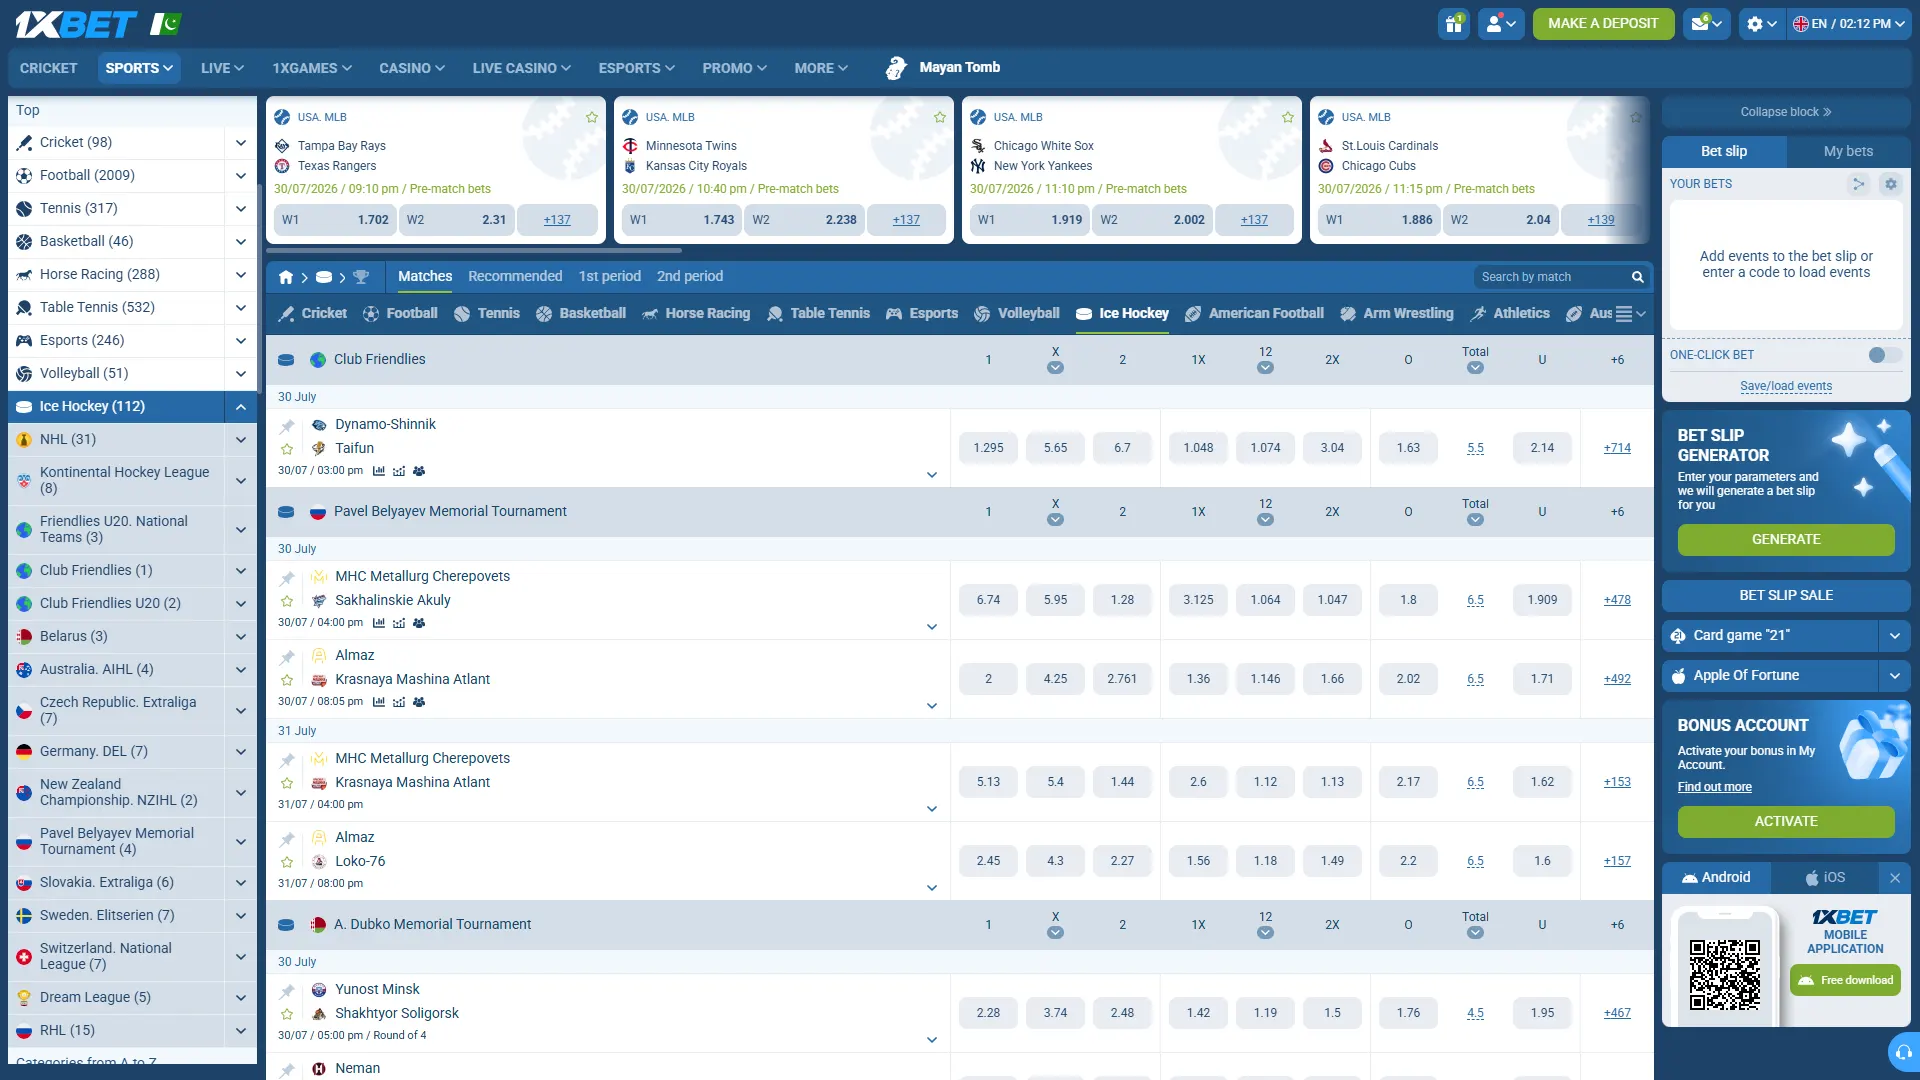Favorite the Chicago White Sox match card
This screenshot has height=1080, width=1920.
click(1288, 117)
